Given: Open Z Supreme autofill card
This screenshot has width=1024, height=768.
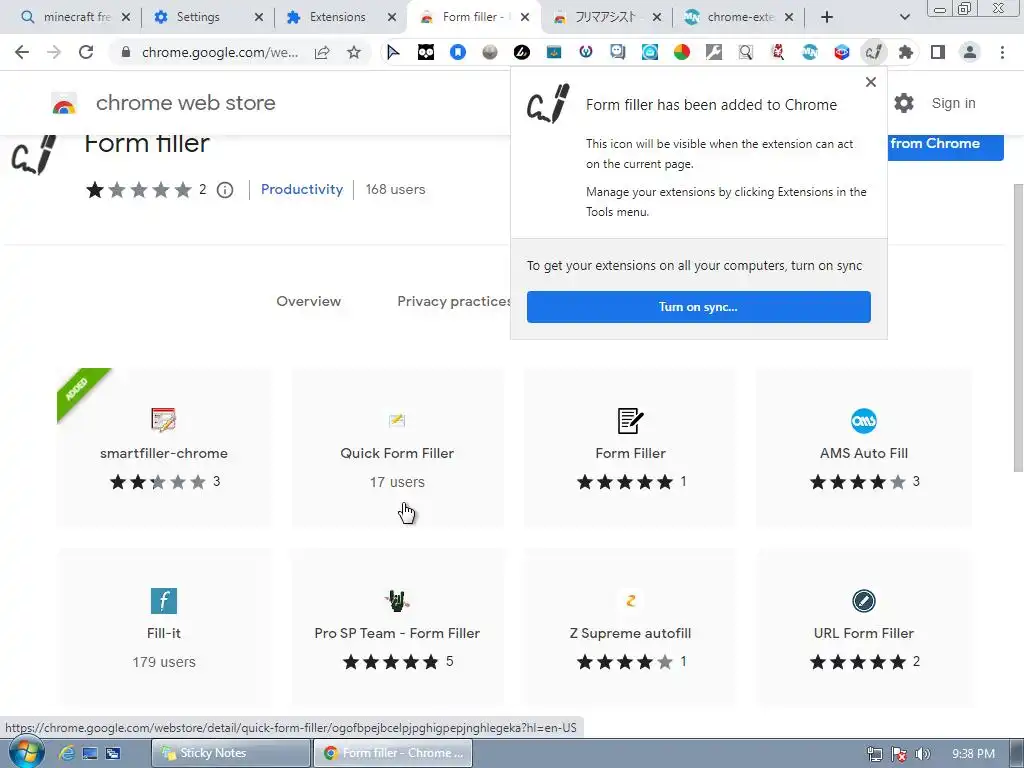Looking at the screenshot, I should (630, 628).
